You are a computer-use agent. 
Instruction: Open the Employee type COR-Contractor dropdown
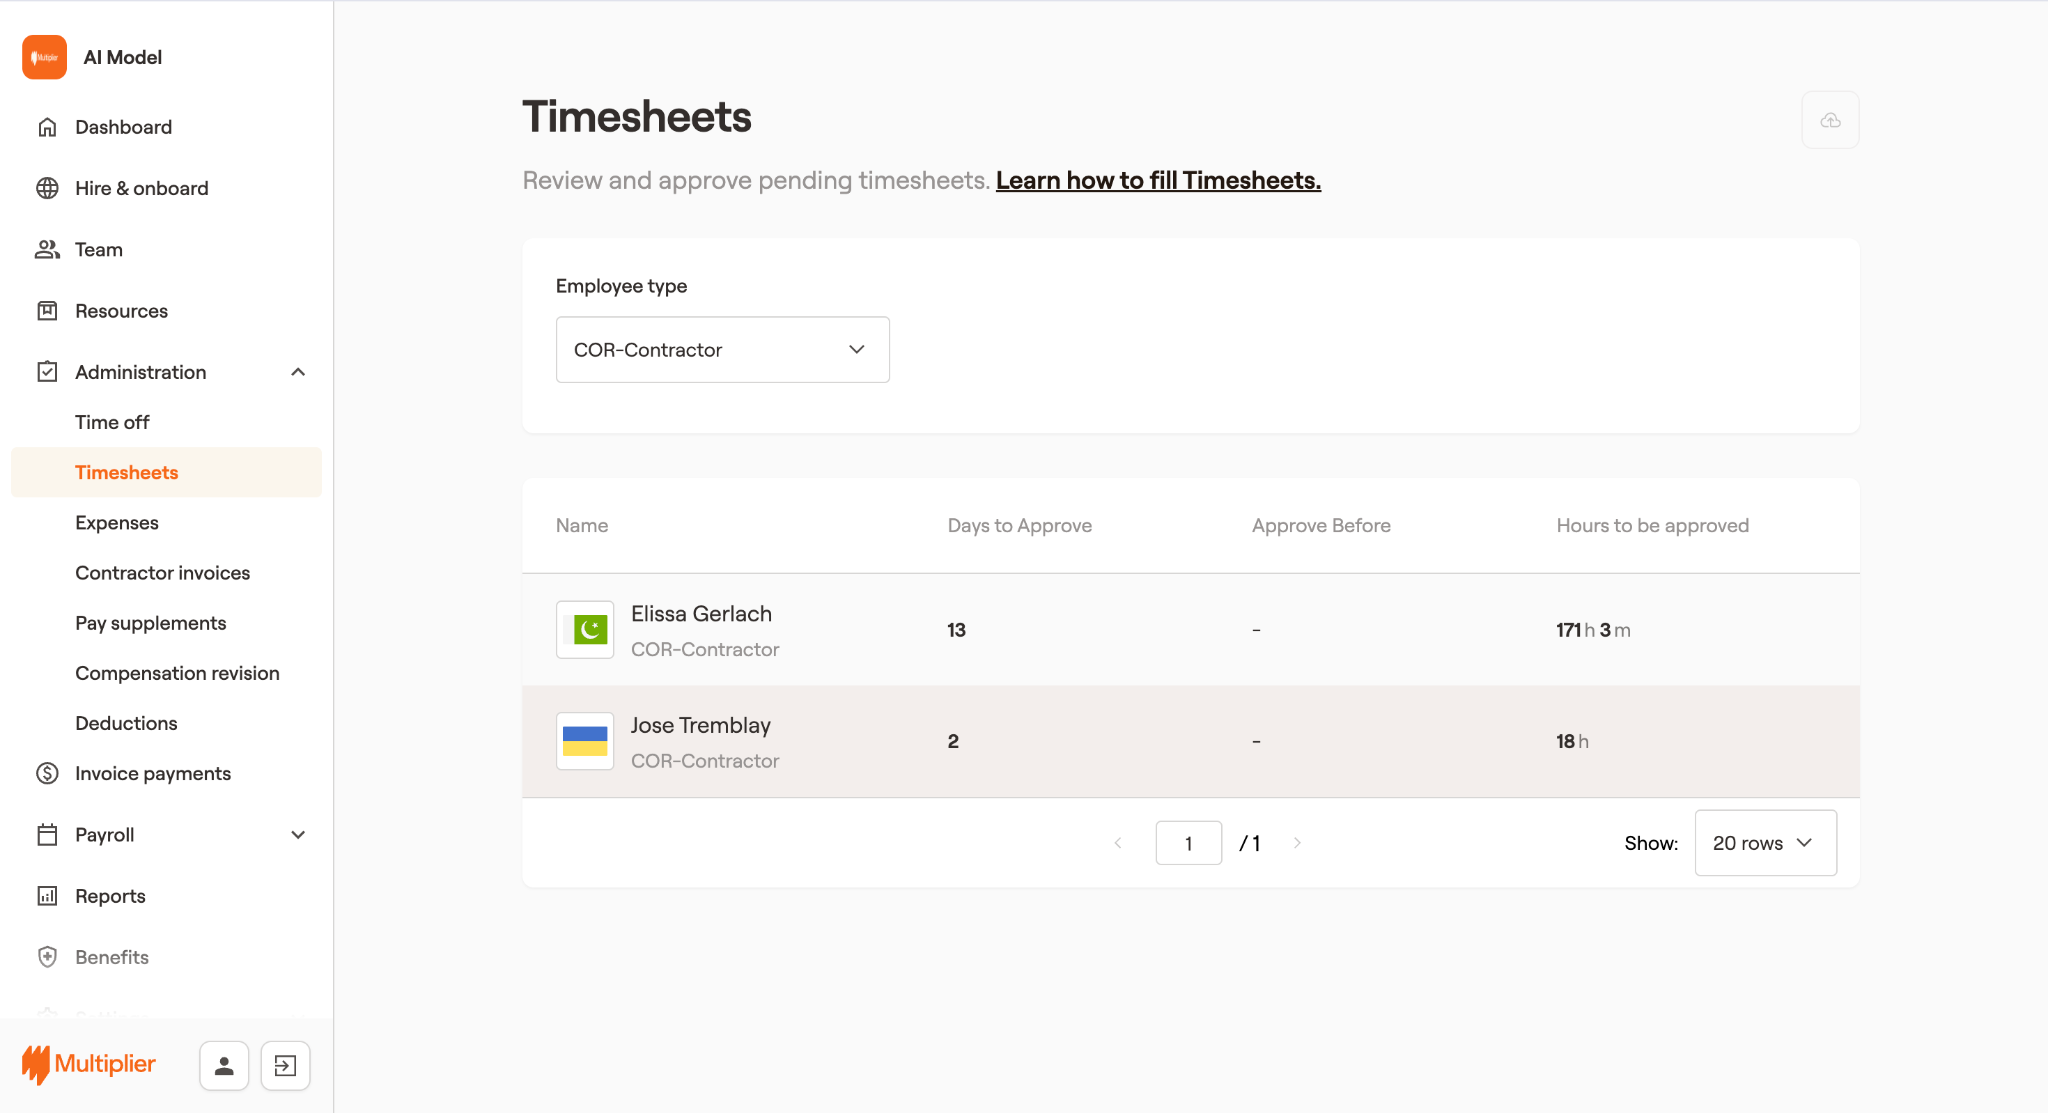[722, 350]
